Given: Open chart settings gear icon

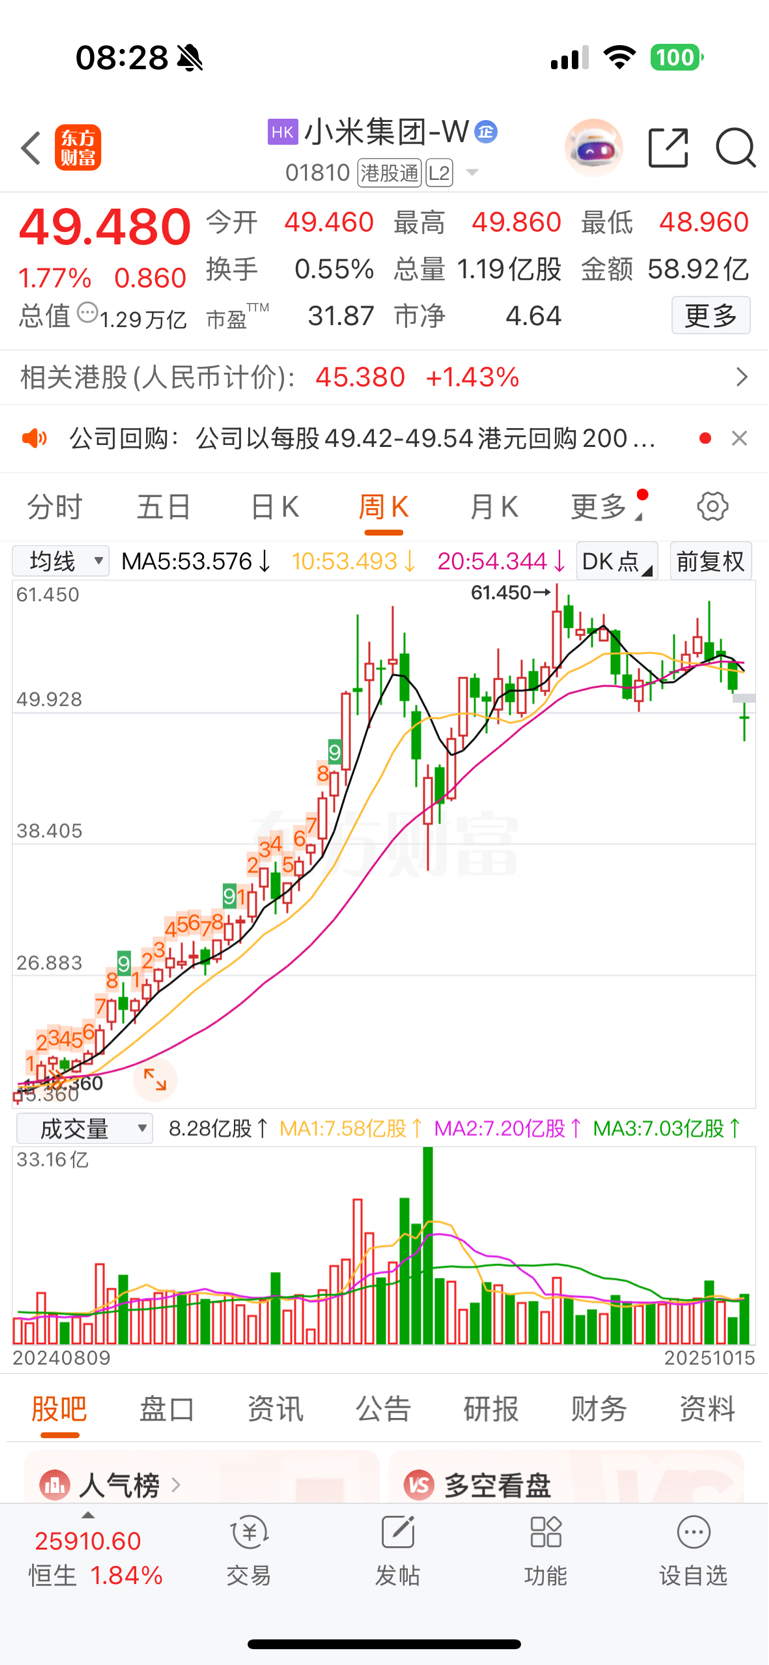Looking at the screenshot, I should point(713,506).
